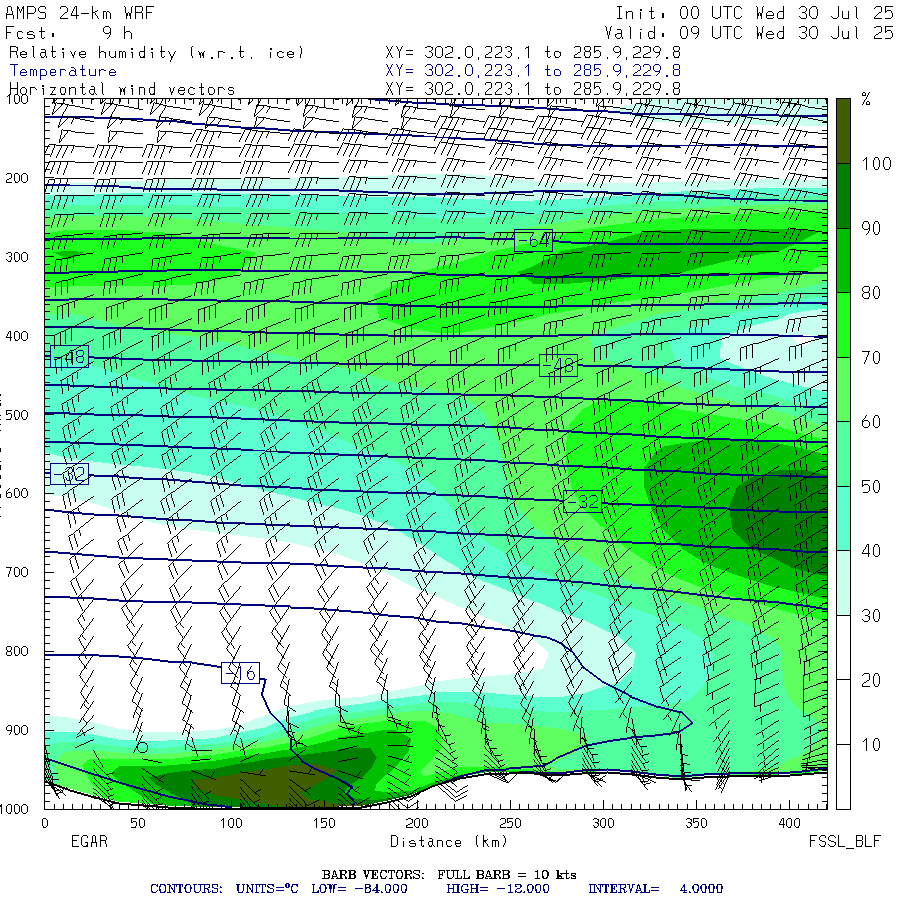Click the FSSL_BLF station label
Screen dimensions: 900x900
coord(844,841)
